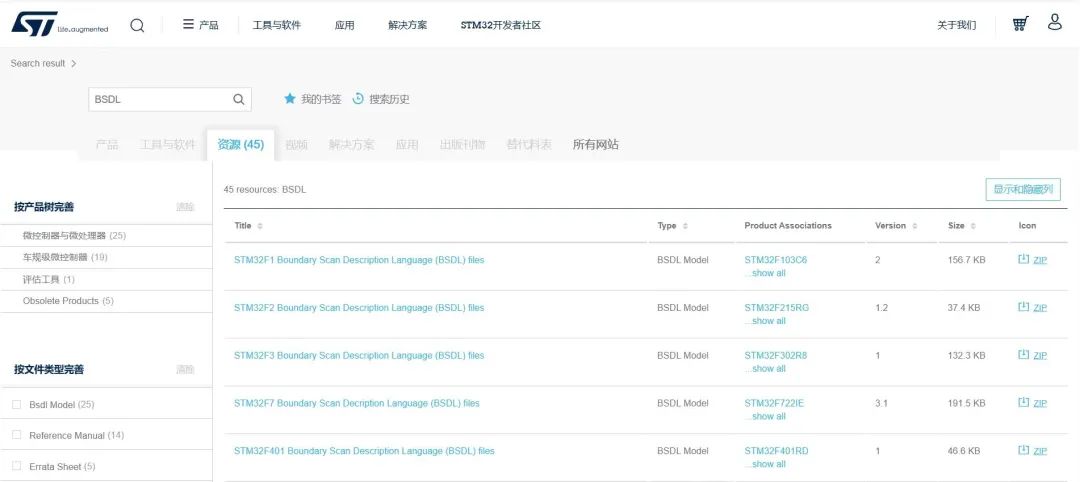Filter by Obsolete Products (5)
1080x482 pixels.
point(68,301)
